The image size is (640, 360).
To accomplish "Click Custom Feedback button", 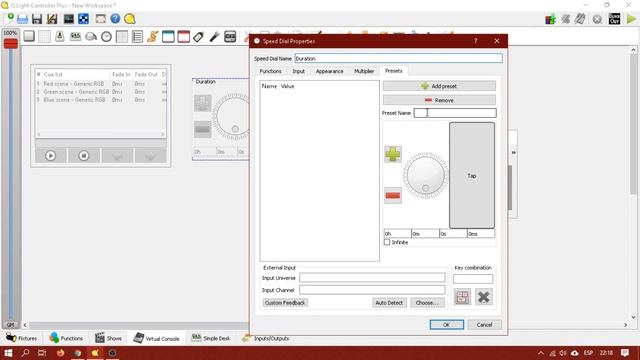I will pos(285,303).
